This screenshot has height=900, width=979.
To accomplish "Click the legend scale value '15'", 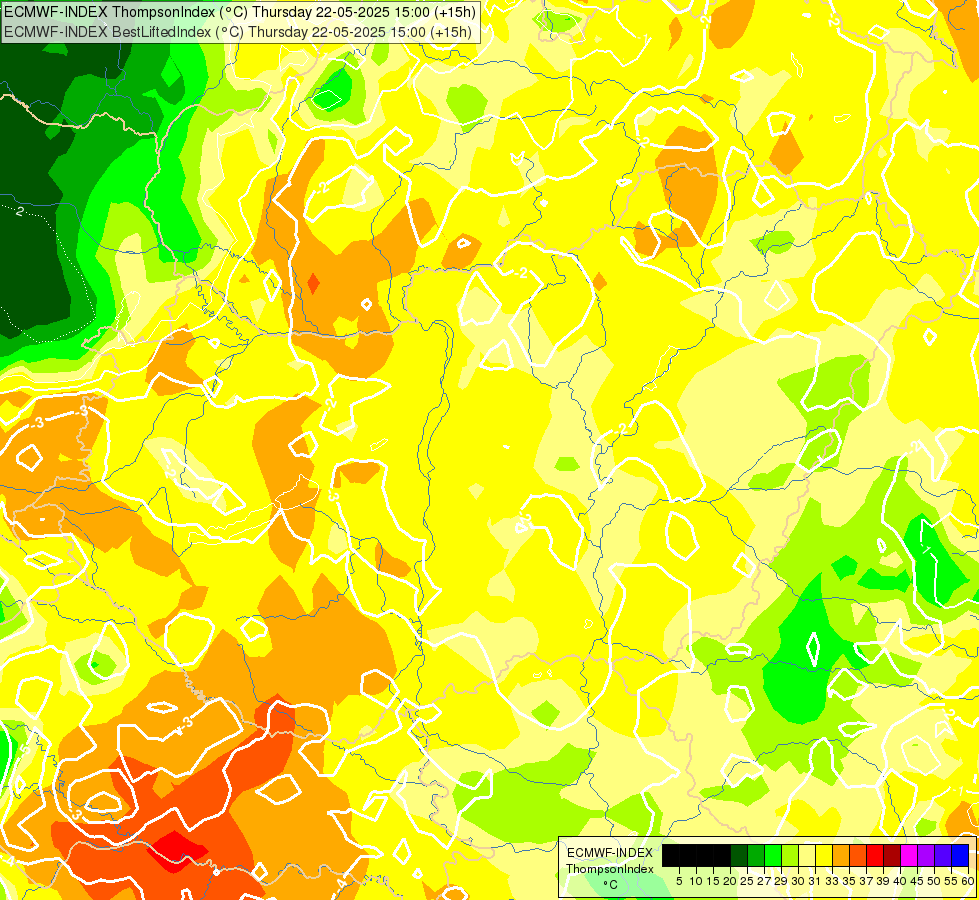I will [x=714, y=881].
